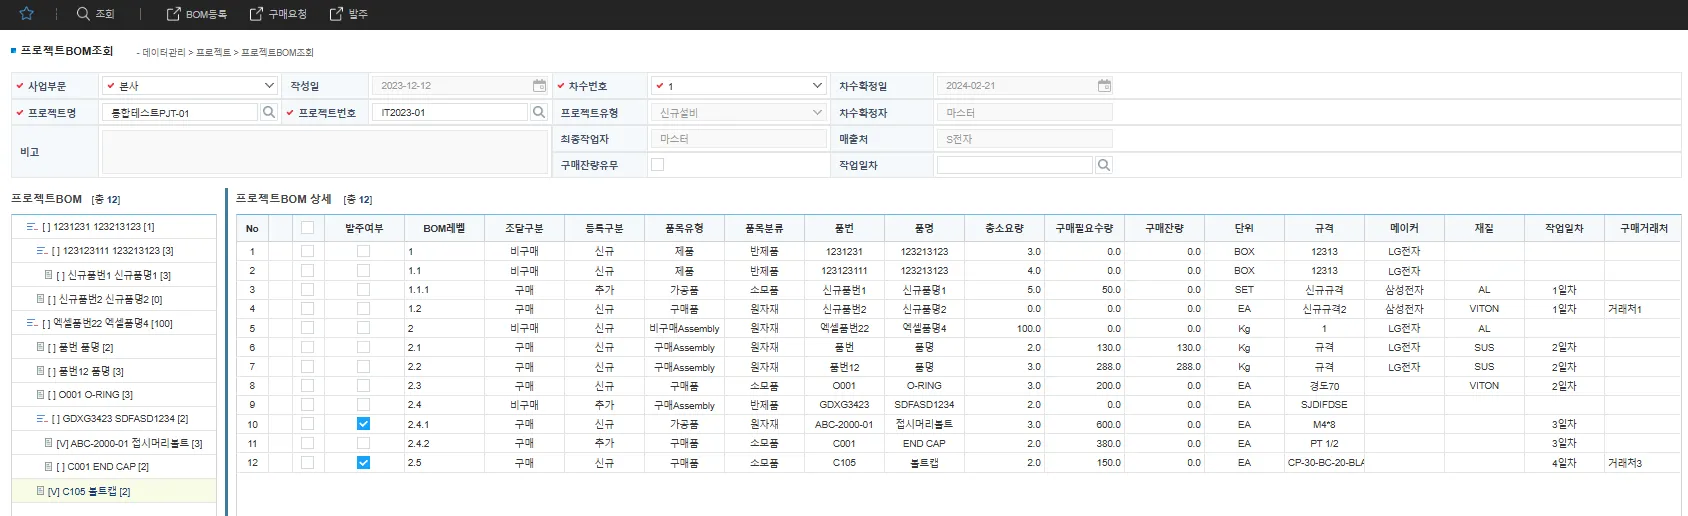Check the row selection box for row 12

307,463
